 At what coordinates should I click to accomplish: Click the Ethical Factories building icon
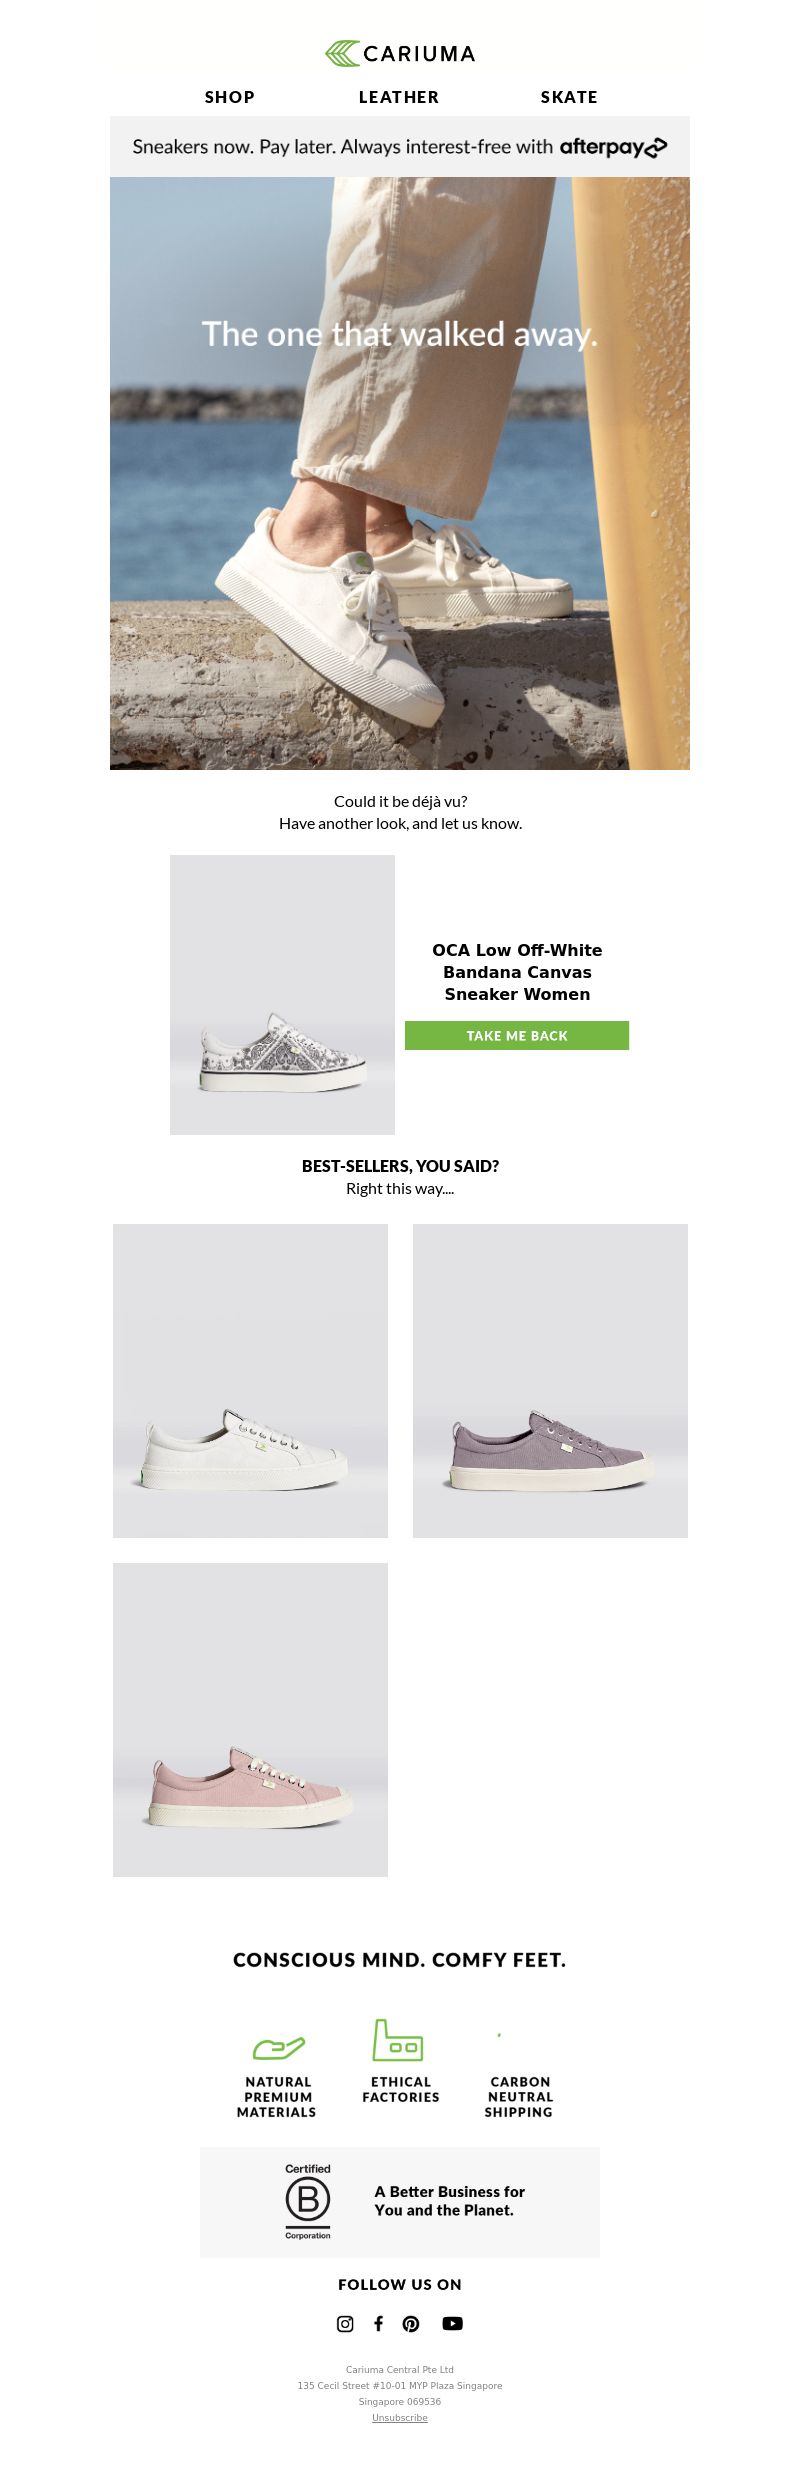pyautogui.click(x=398, y=2040)
